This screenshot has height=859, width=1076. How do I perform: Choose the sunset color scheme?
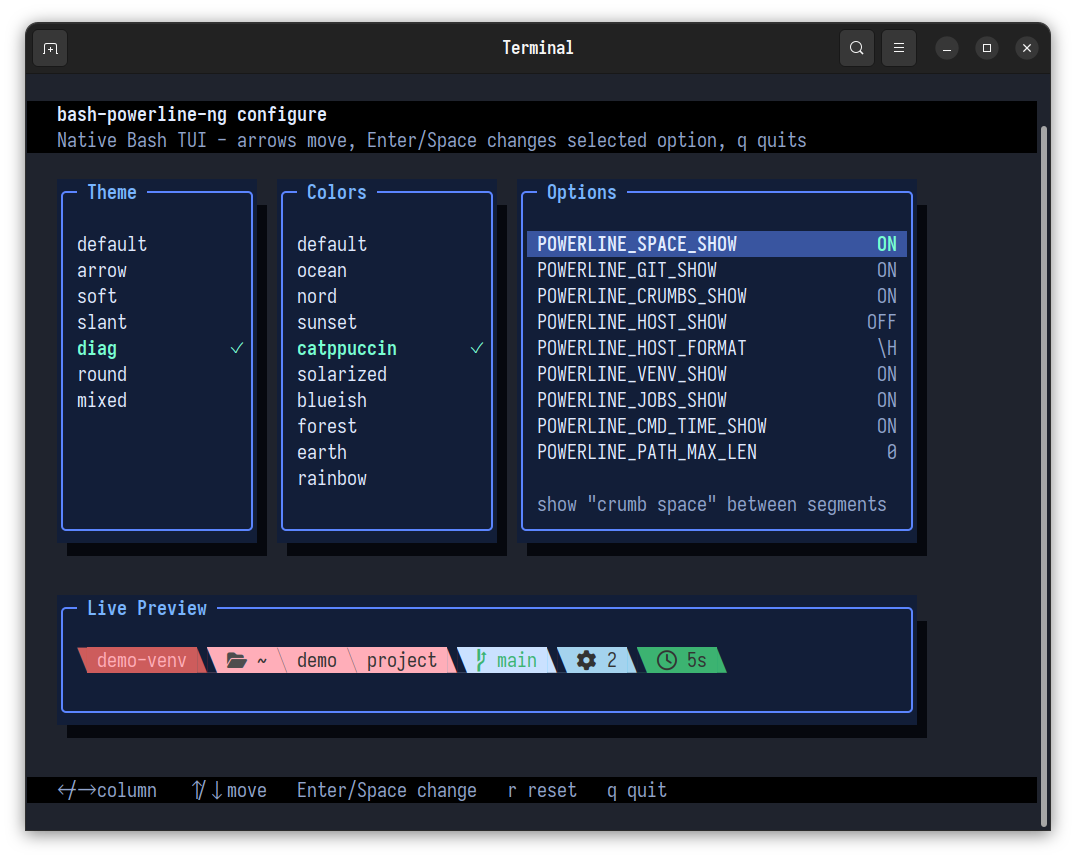(x=327, y=322)
